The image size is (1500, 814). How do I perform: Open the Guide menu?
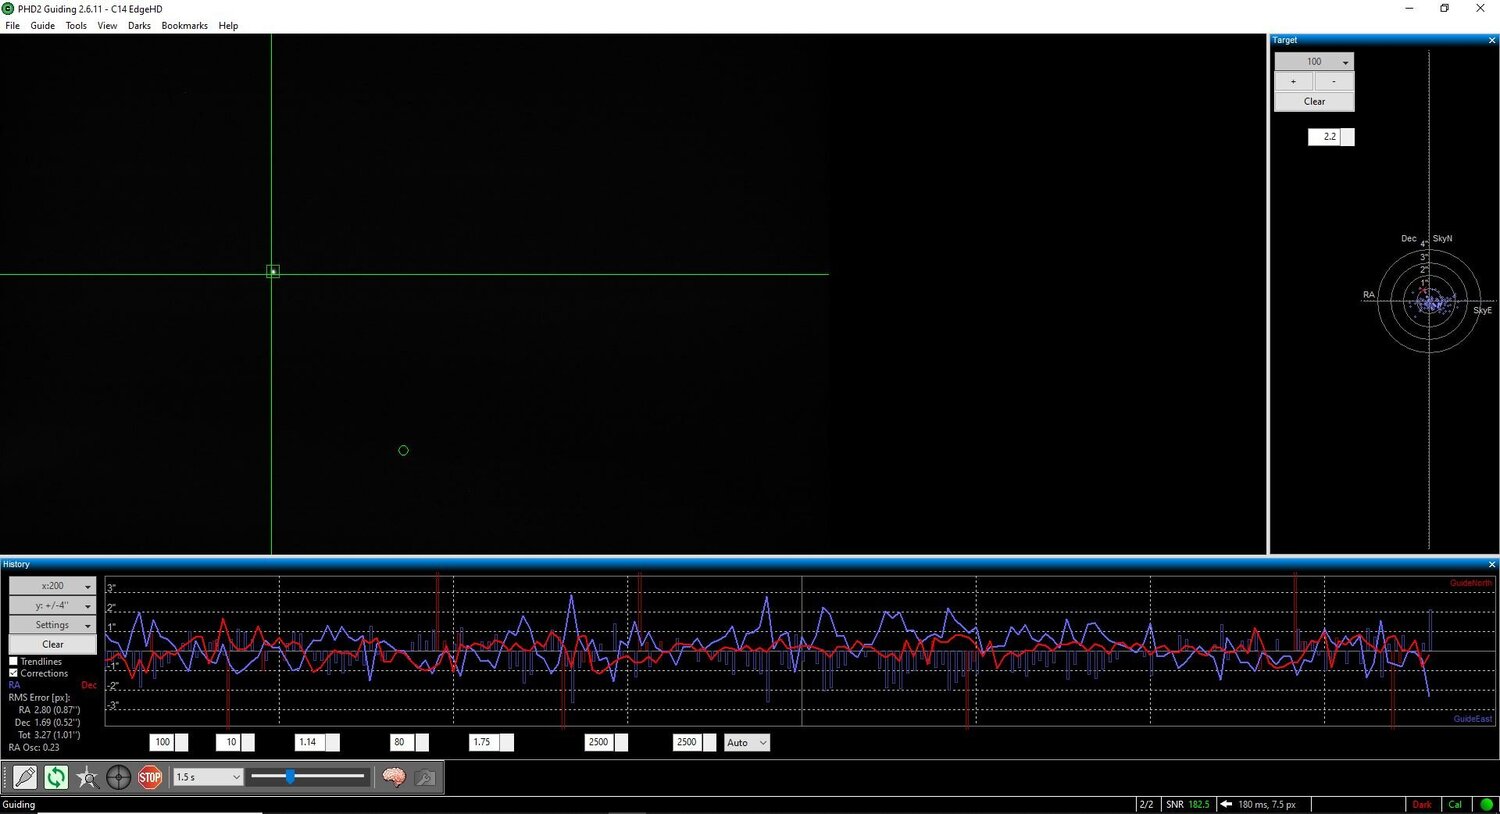point(41,25)
